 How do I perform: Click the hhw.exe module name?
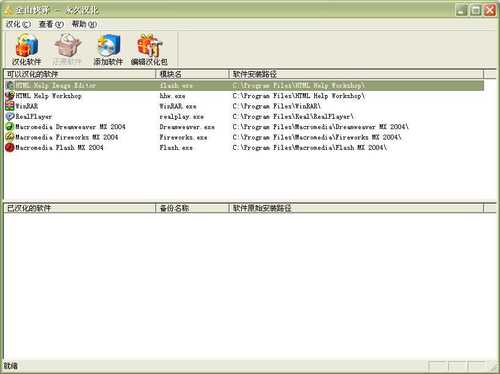[172, 96]
